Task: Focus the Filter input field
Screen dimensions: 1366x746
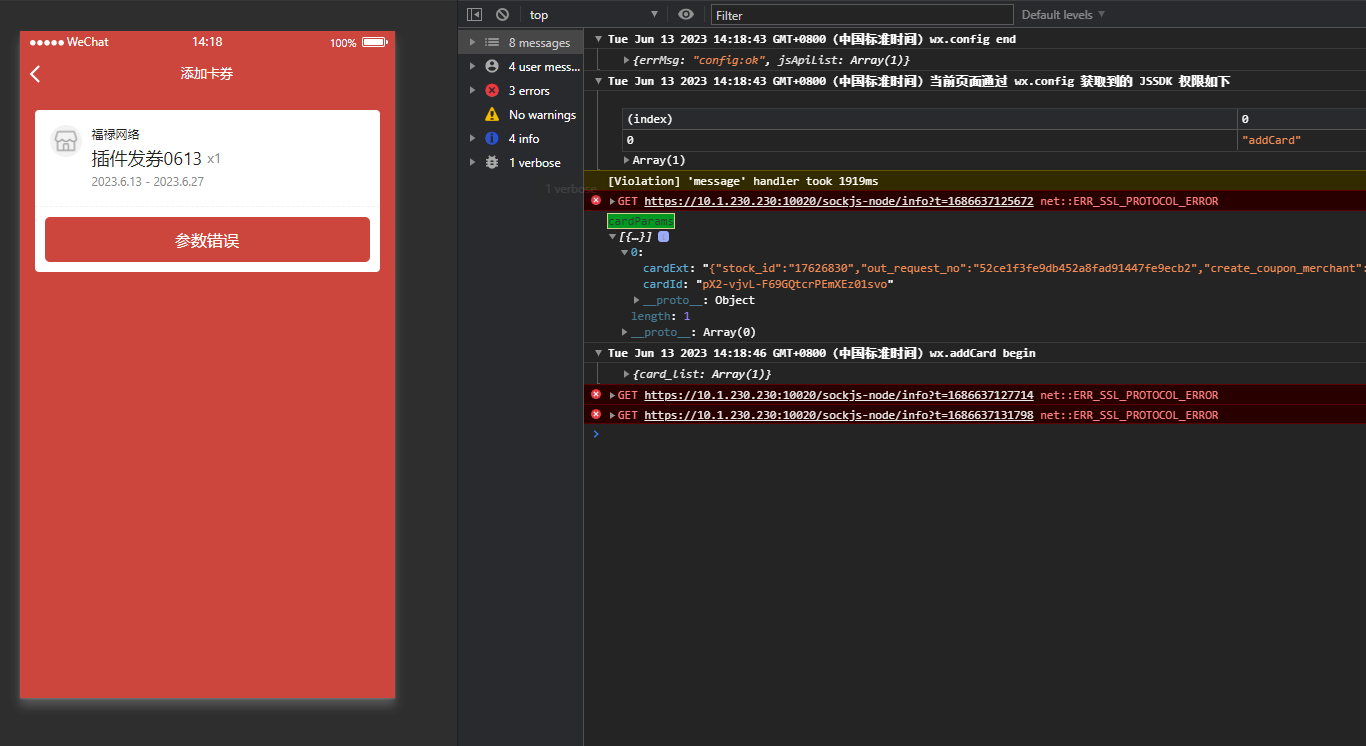Action: (x=862, y=15)
